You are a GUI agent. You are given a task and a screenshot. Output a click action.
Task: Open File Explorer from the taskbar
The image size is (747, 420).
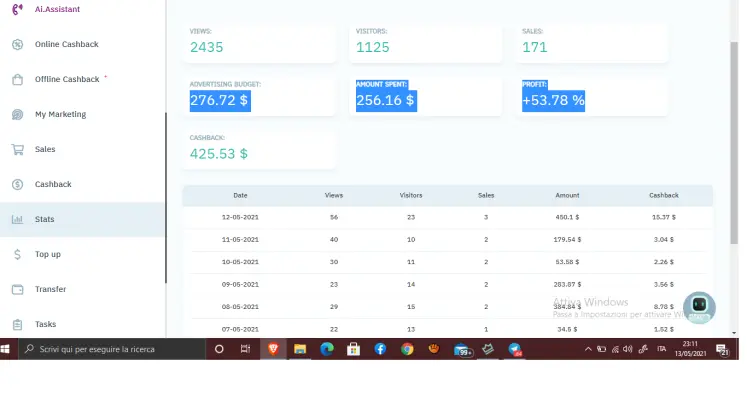tap(300, 349)
